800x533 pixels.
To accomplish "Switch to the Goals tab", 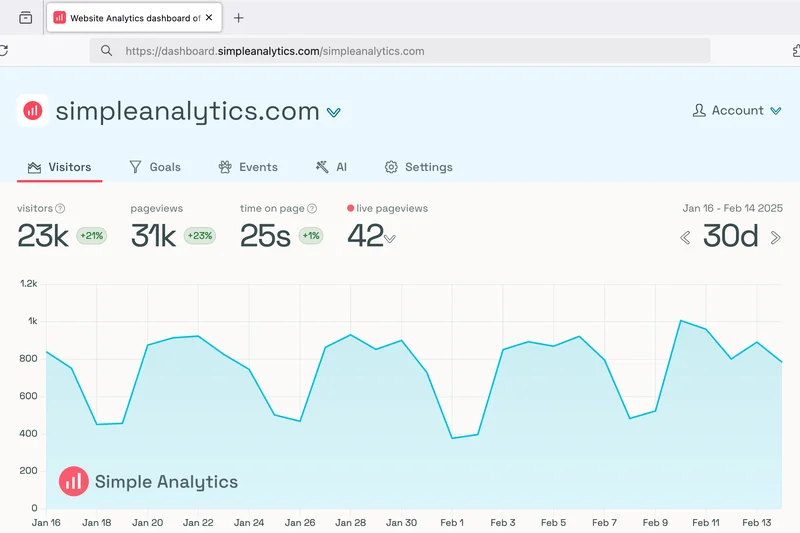I will tap(155, 167).
